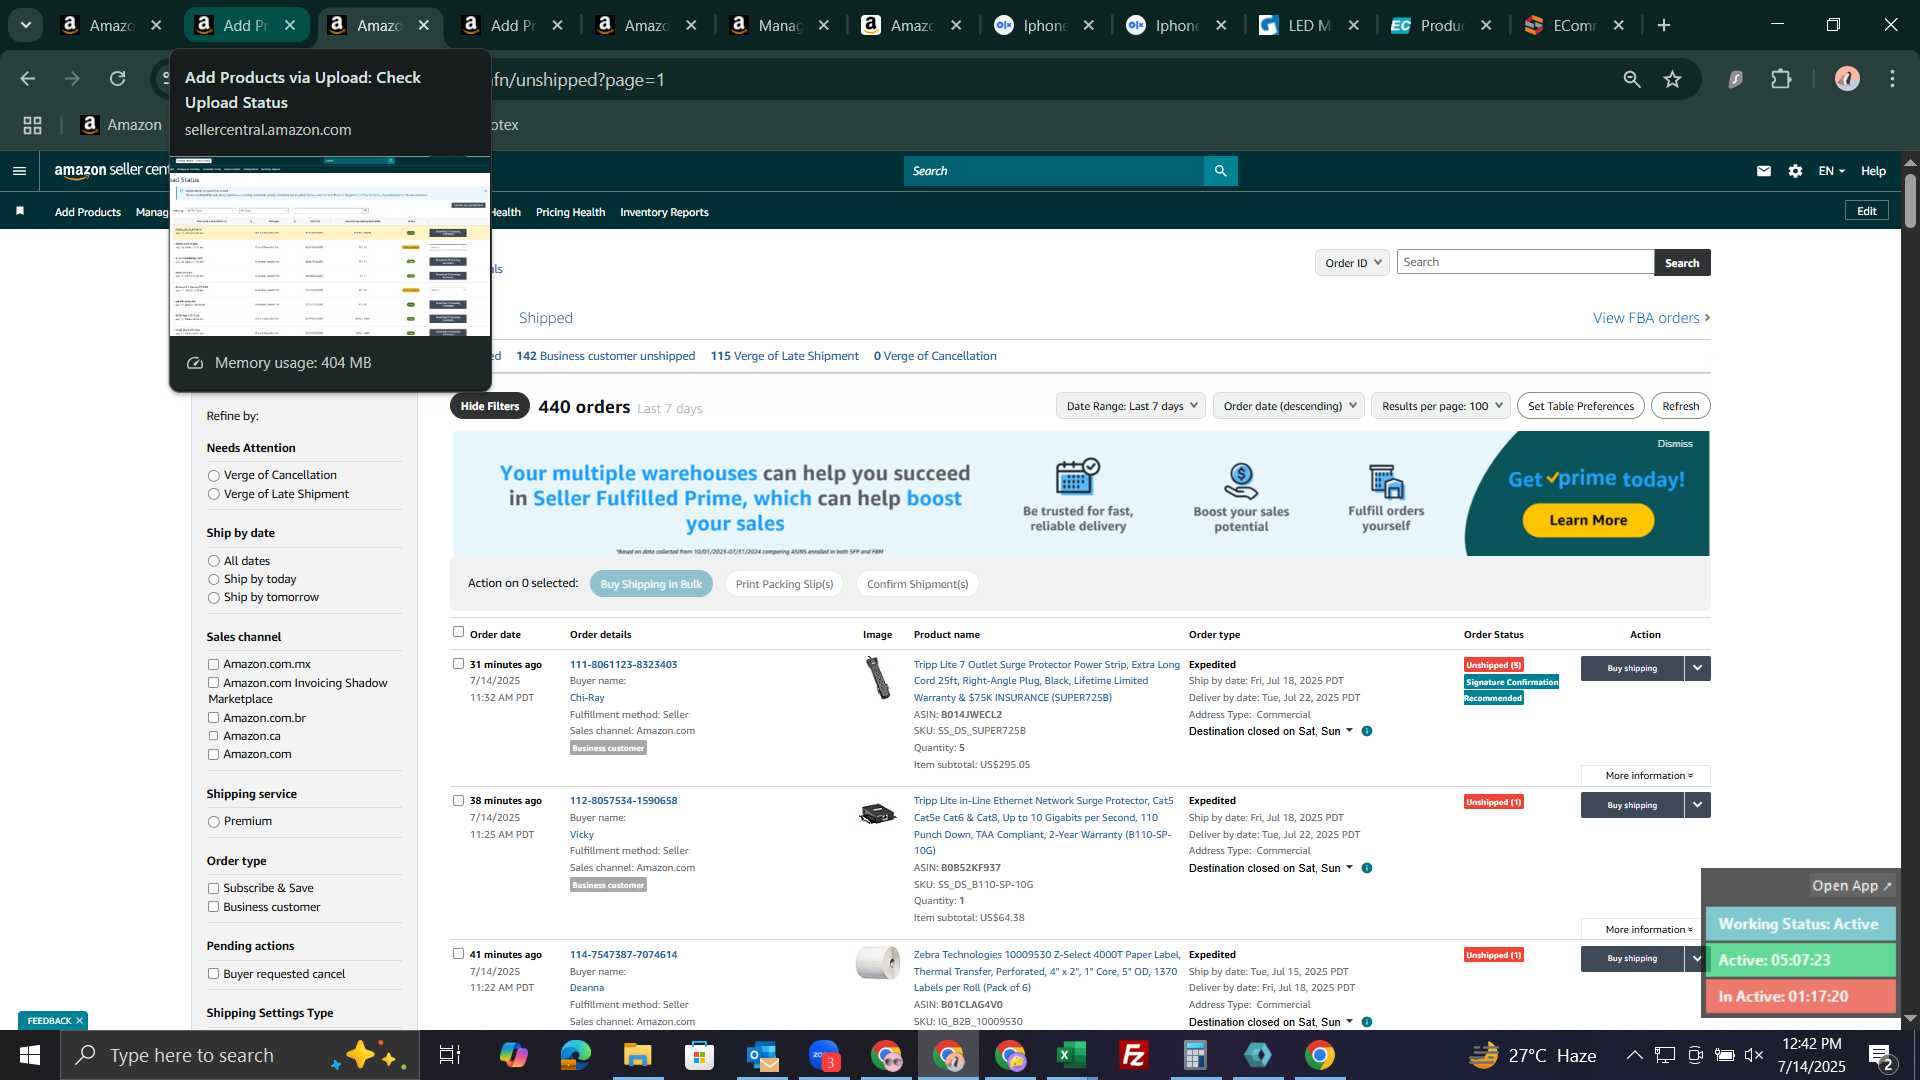Screen dimensions: 1920x1080
Task: Open Outlook from the taskbar
Action: pyautogui.click(x=762, y=1055)
